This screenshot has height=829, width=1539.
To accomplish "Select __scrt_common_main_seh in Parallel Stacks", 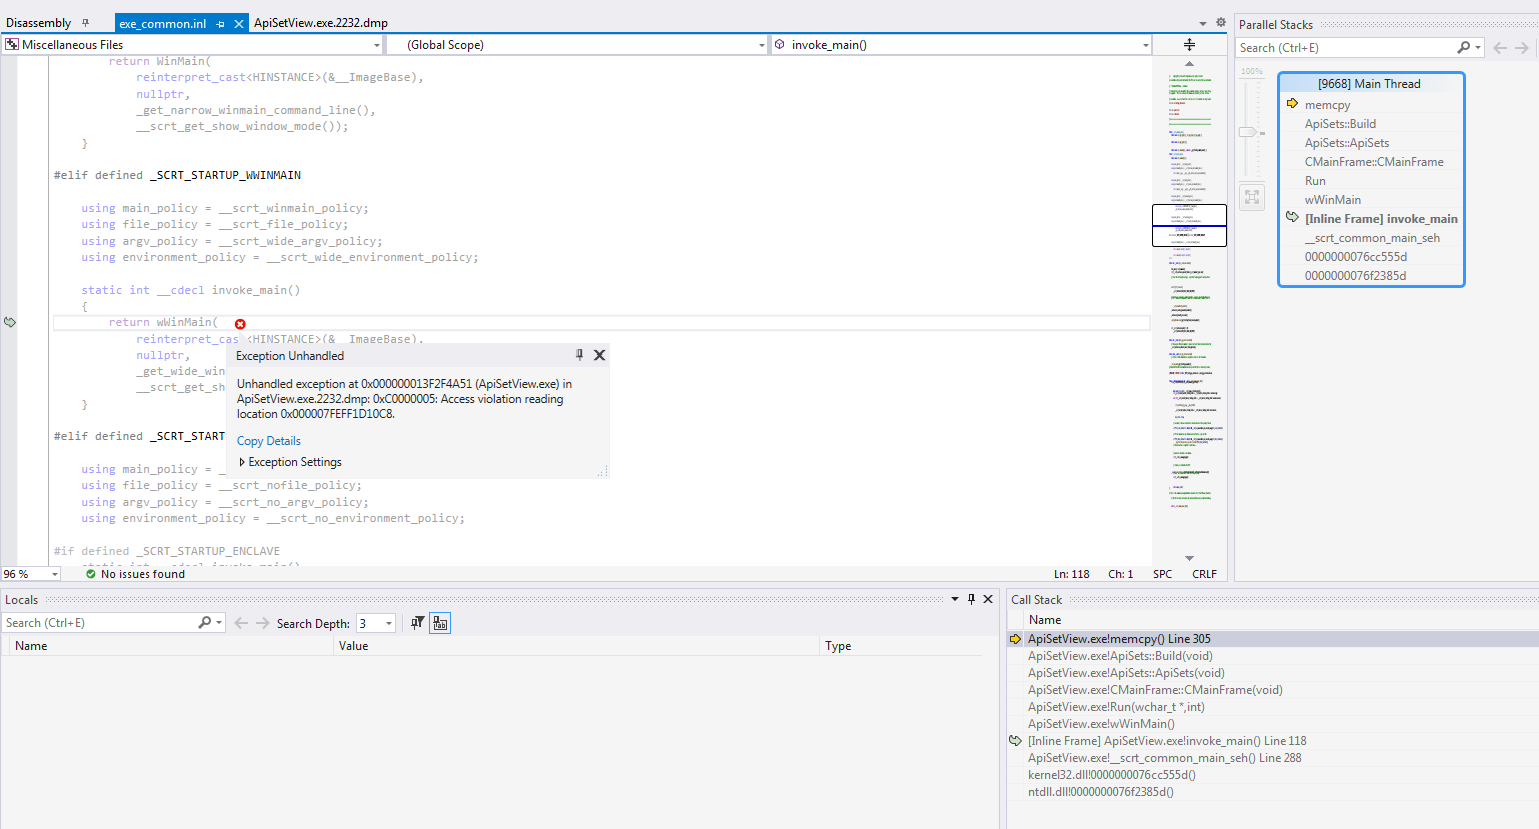I will [x=1372, y=238].
